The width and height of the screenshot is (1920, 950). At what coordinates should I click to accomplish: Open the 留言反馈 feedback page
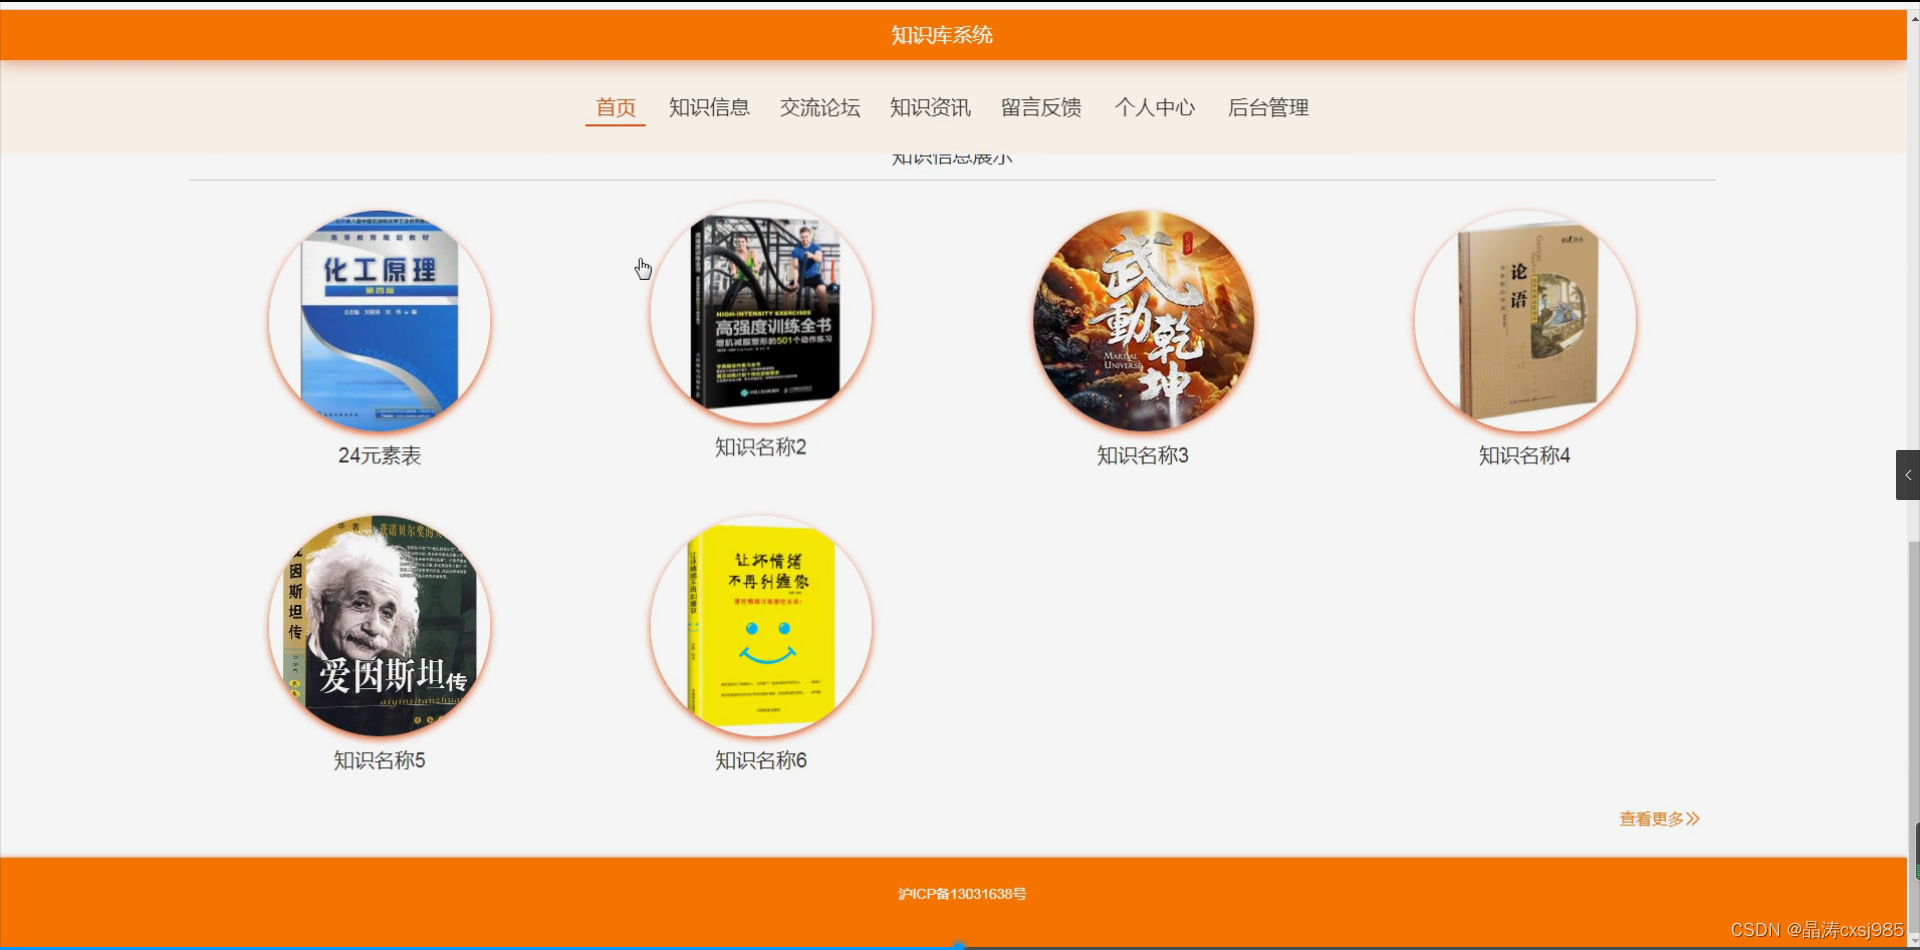(x=1041, y=108)
